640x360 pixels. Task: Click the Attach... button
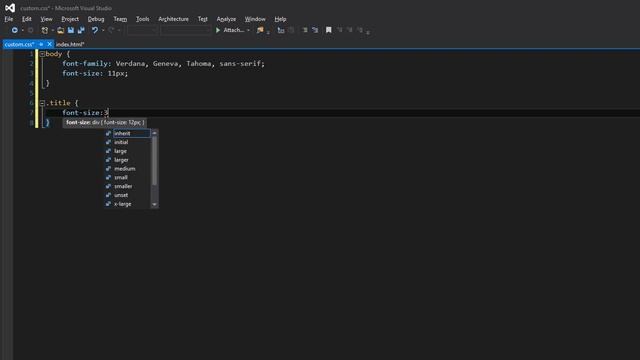[233, 30]
